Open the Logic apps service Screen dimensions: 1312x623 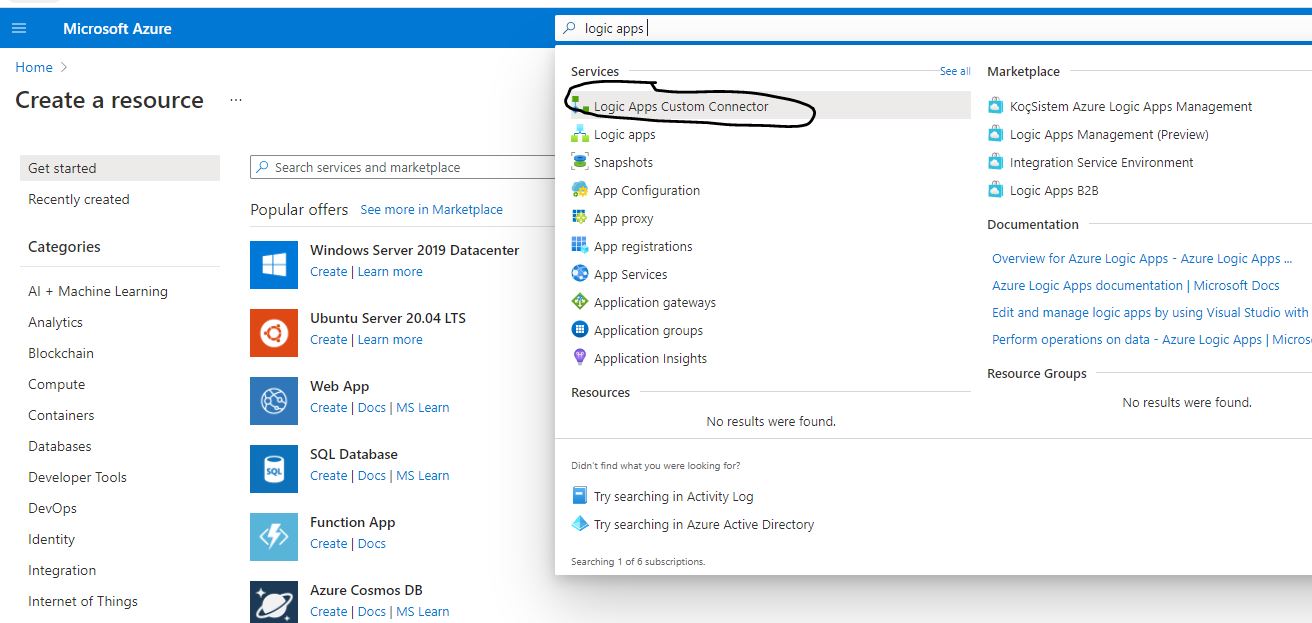click(x=622, y=133)
